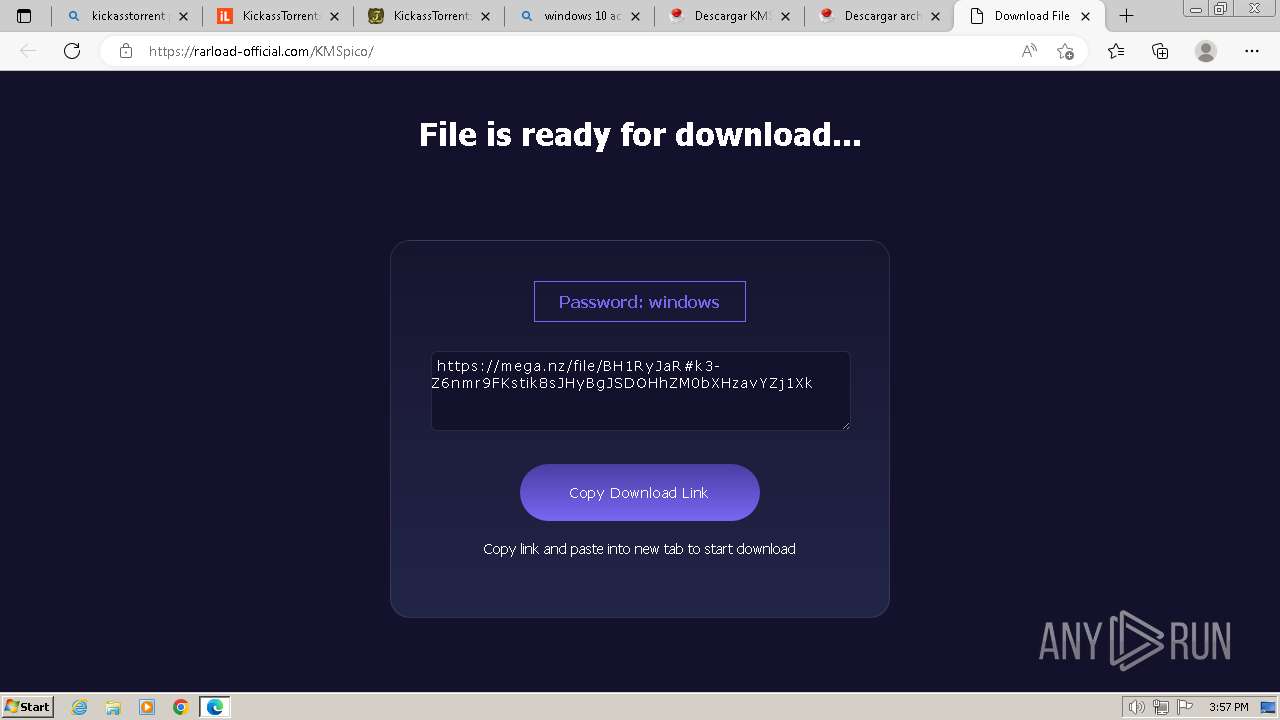Go back to previous page
Screen dimensions: 1280x720
point(28,51)
